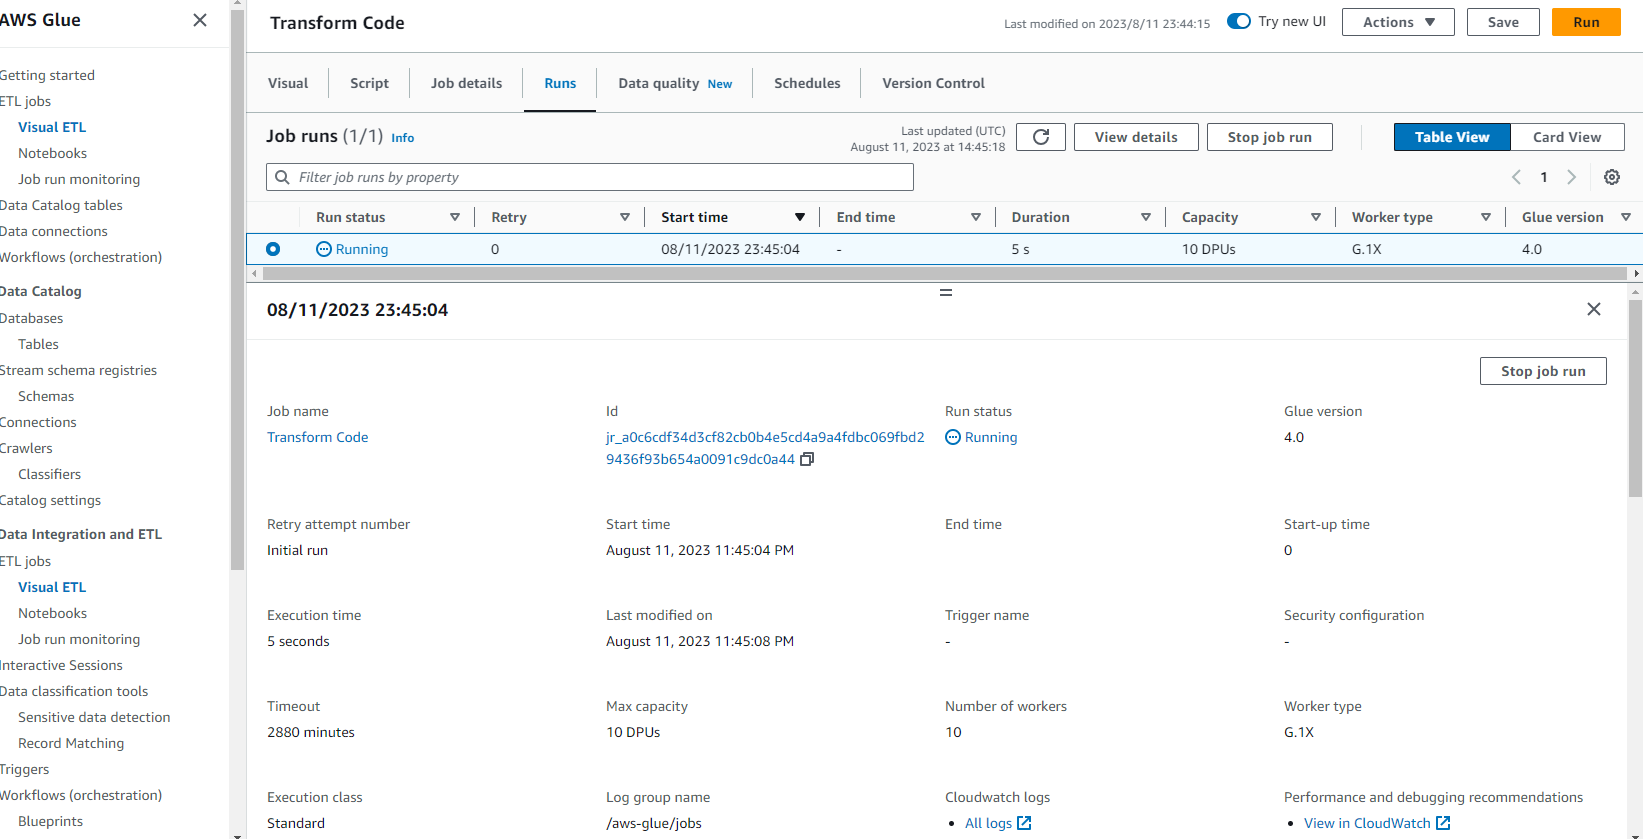The height and width of the screenshot is (839, 1643).
Task: Click the sidebar vertical scrollbar
Action: pos(237,290)
